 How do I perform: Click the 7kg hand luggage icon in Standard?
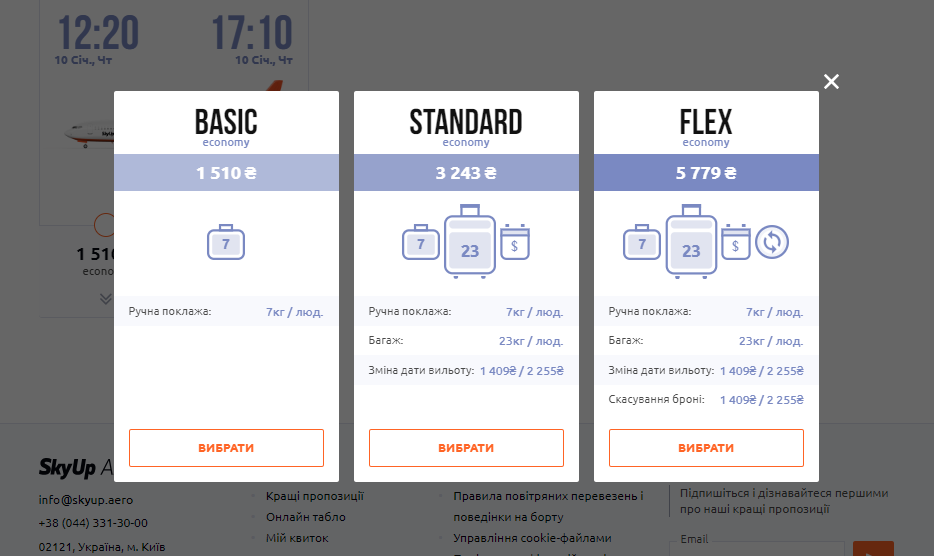point(421,242)
